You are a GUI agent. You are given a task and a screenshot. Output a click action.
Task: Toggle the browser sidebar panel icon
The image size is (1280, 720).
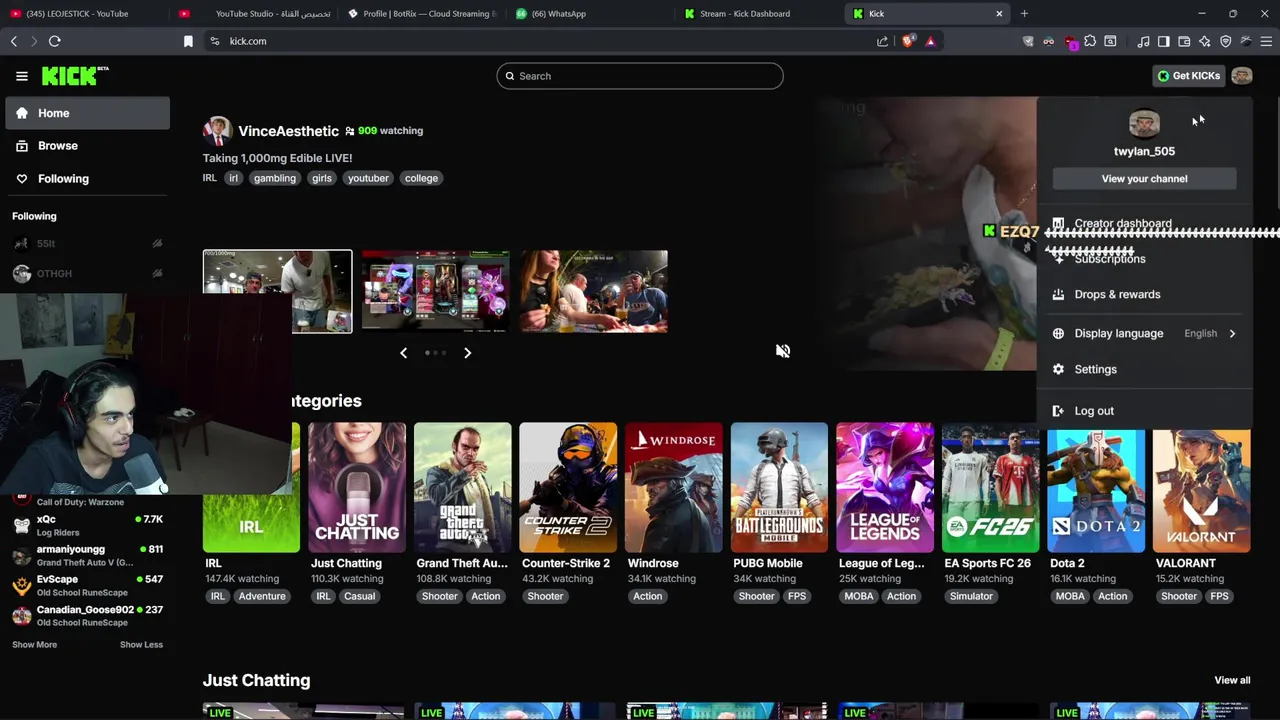(x=1164, y=41)
